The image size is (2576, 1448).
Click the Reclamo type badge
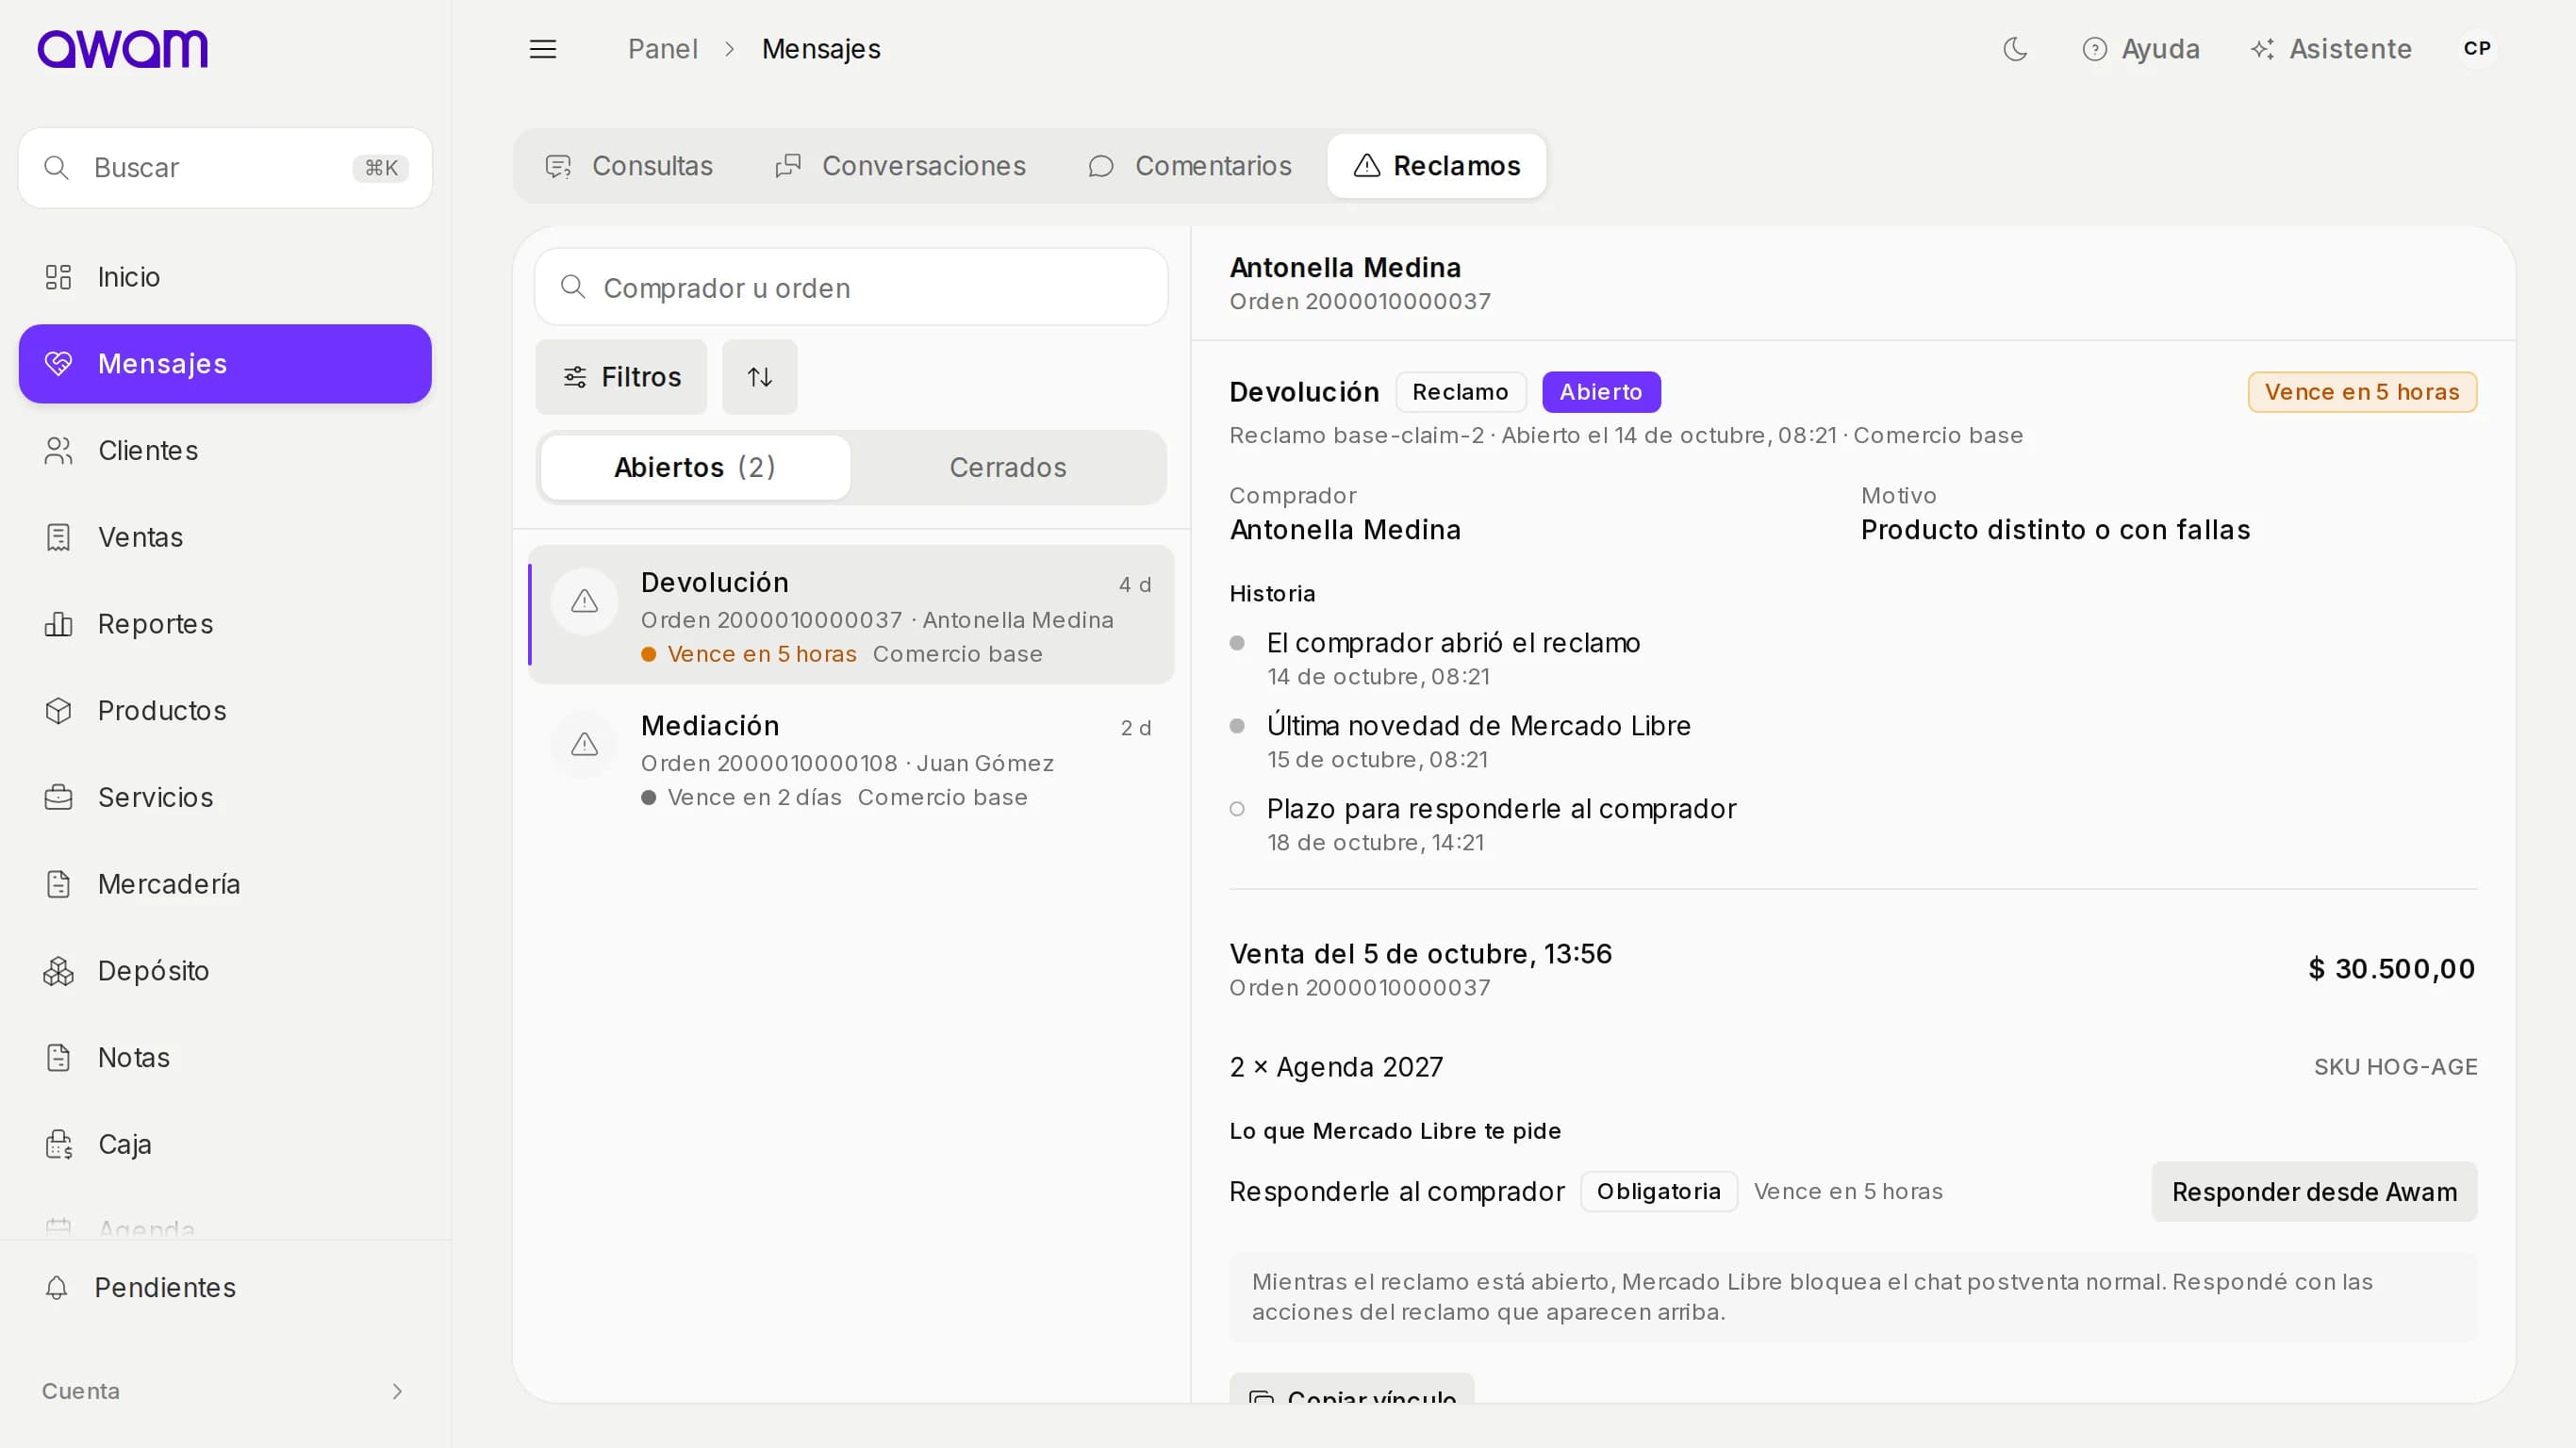click(x=1460, y=392)
